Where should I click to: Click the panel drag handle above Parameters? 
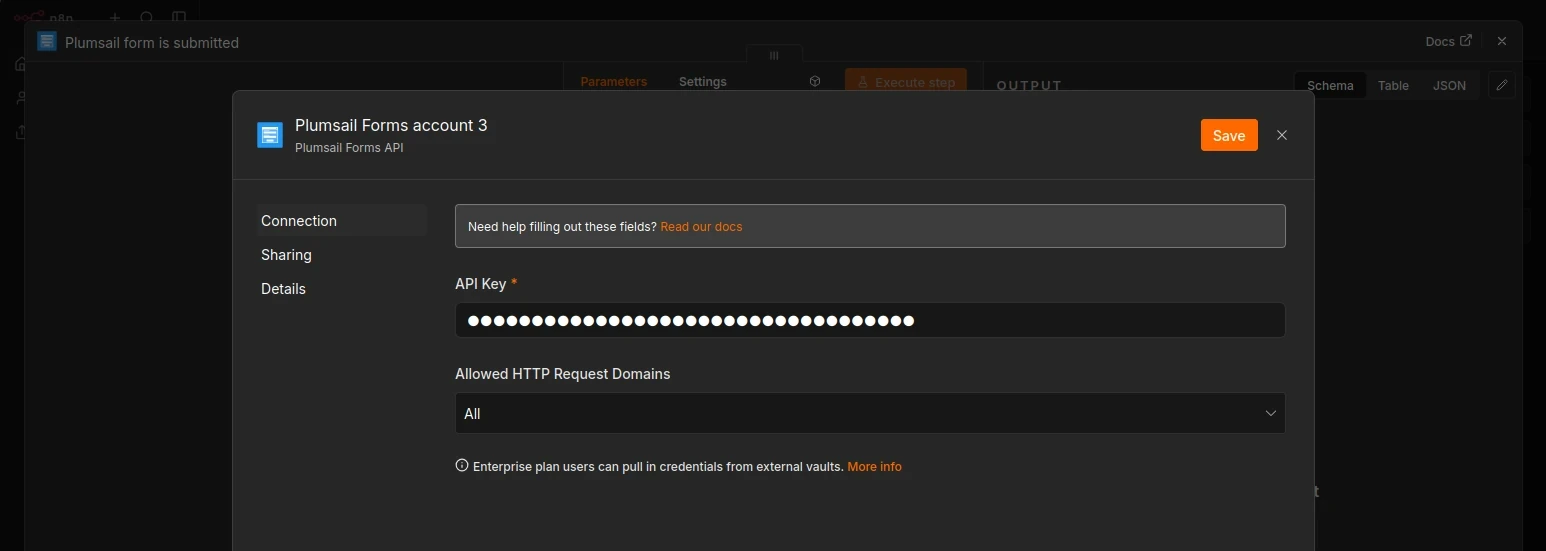click(774, 56)
